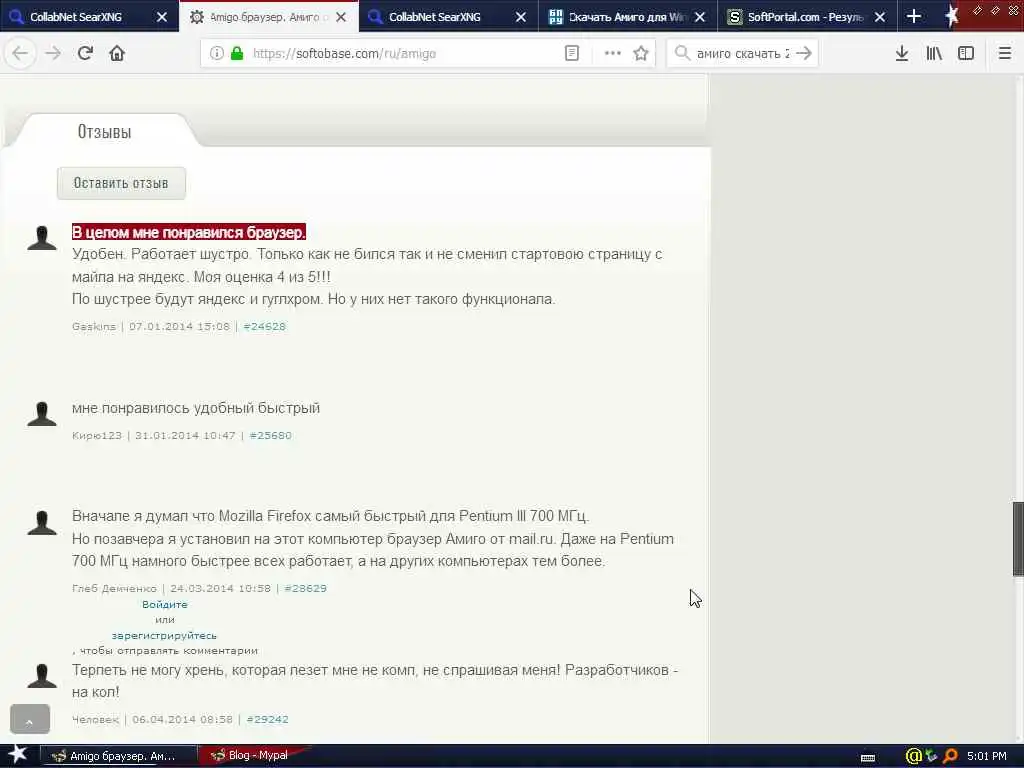The image size is (1024, 768).
Task: Click the search box magnifier icon
Action: (682, 54)
